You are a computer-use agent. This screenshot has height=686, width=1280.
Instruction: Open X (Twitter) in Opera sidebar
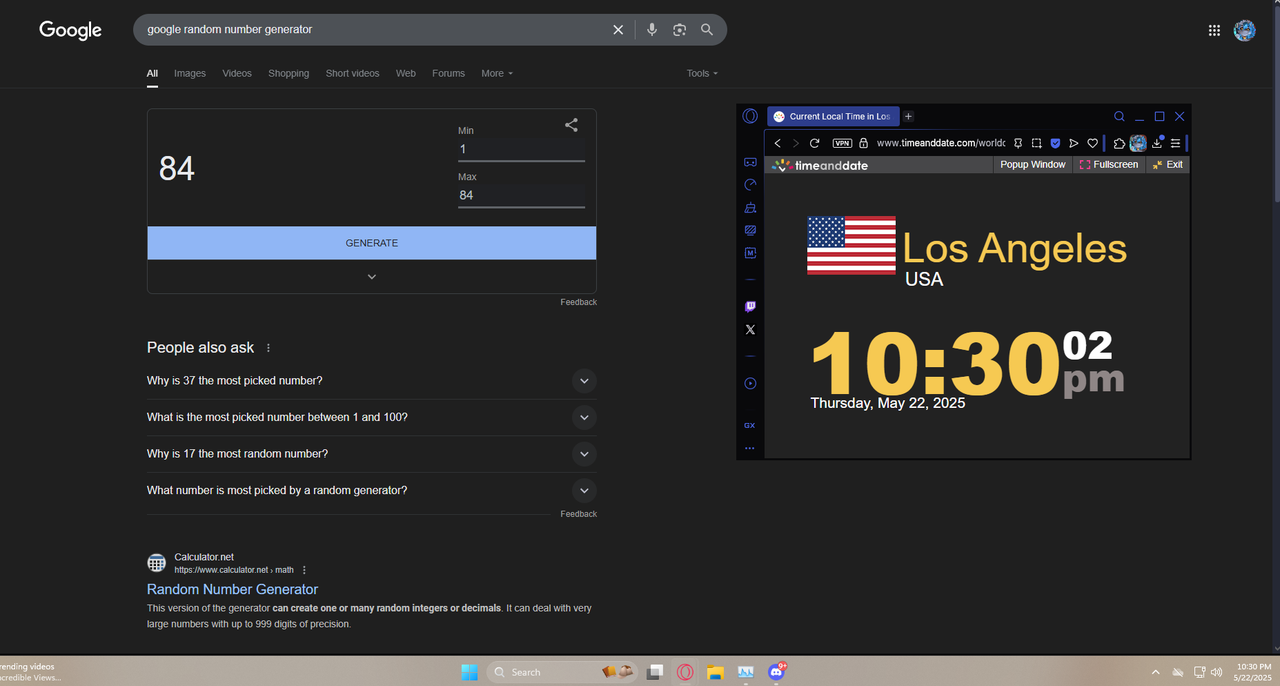(x=750, y=330)
